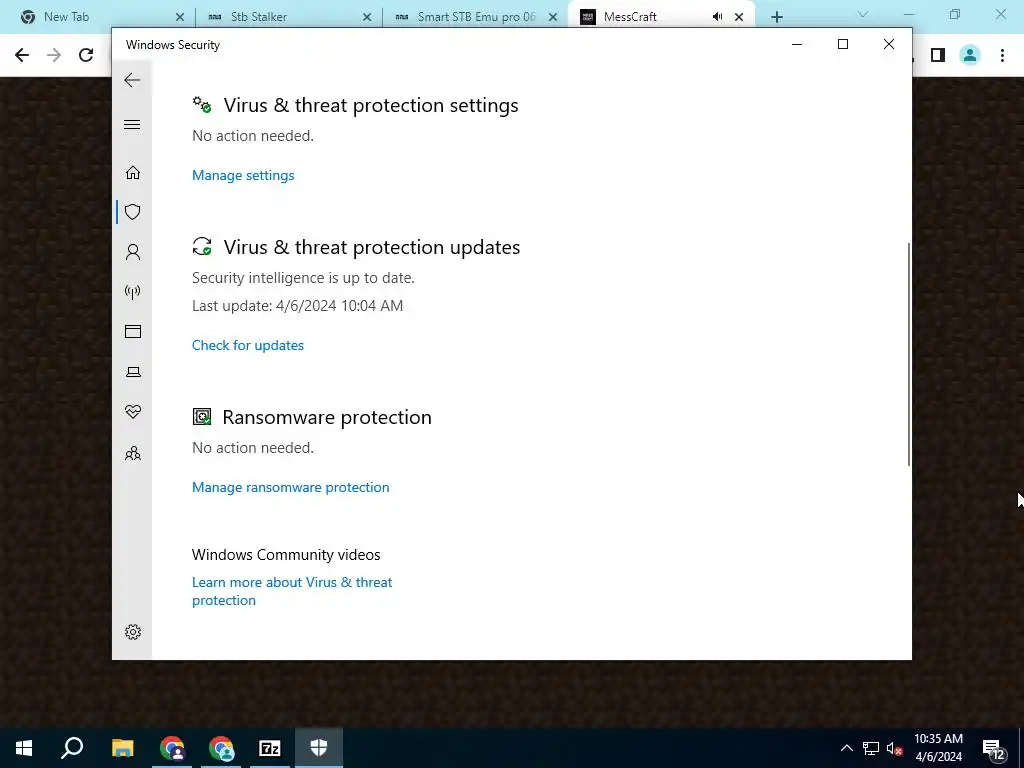Close the Stb Stalker tab

[x=367, y=17]
